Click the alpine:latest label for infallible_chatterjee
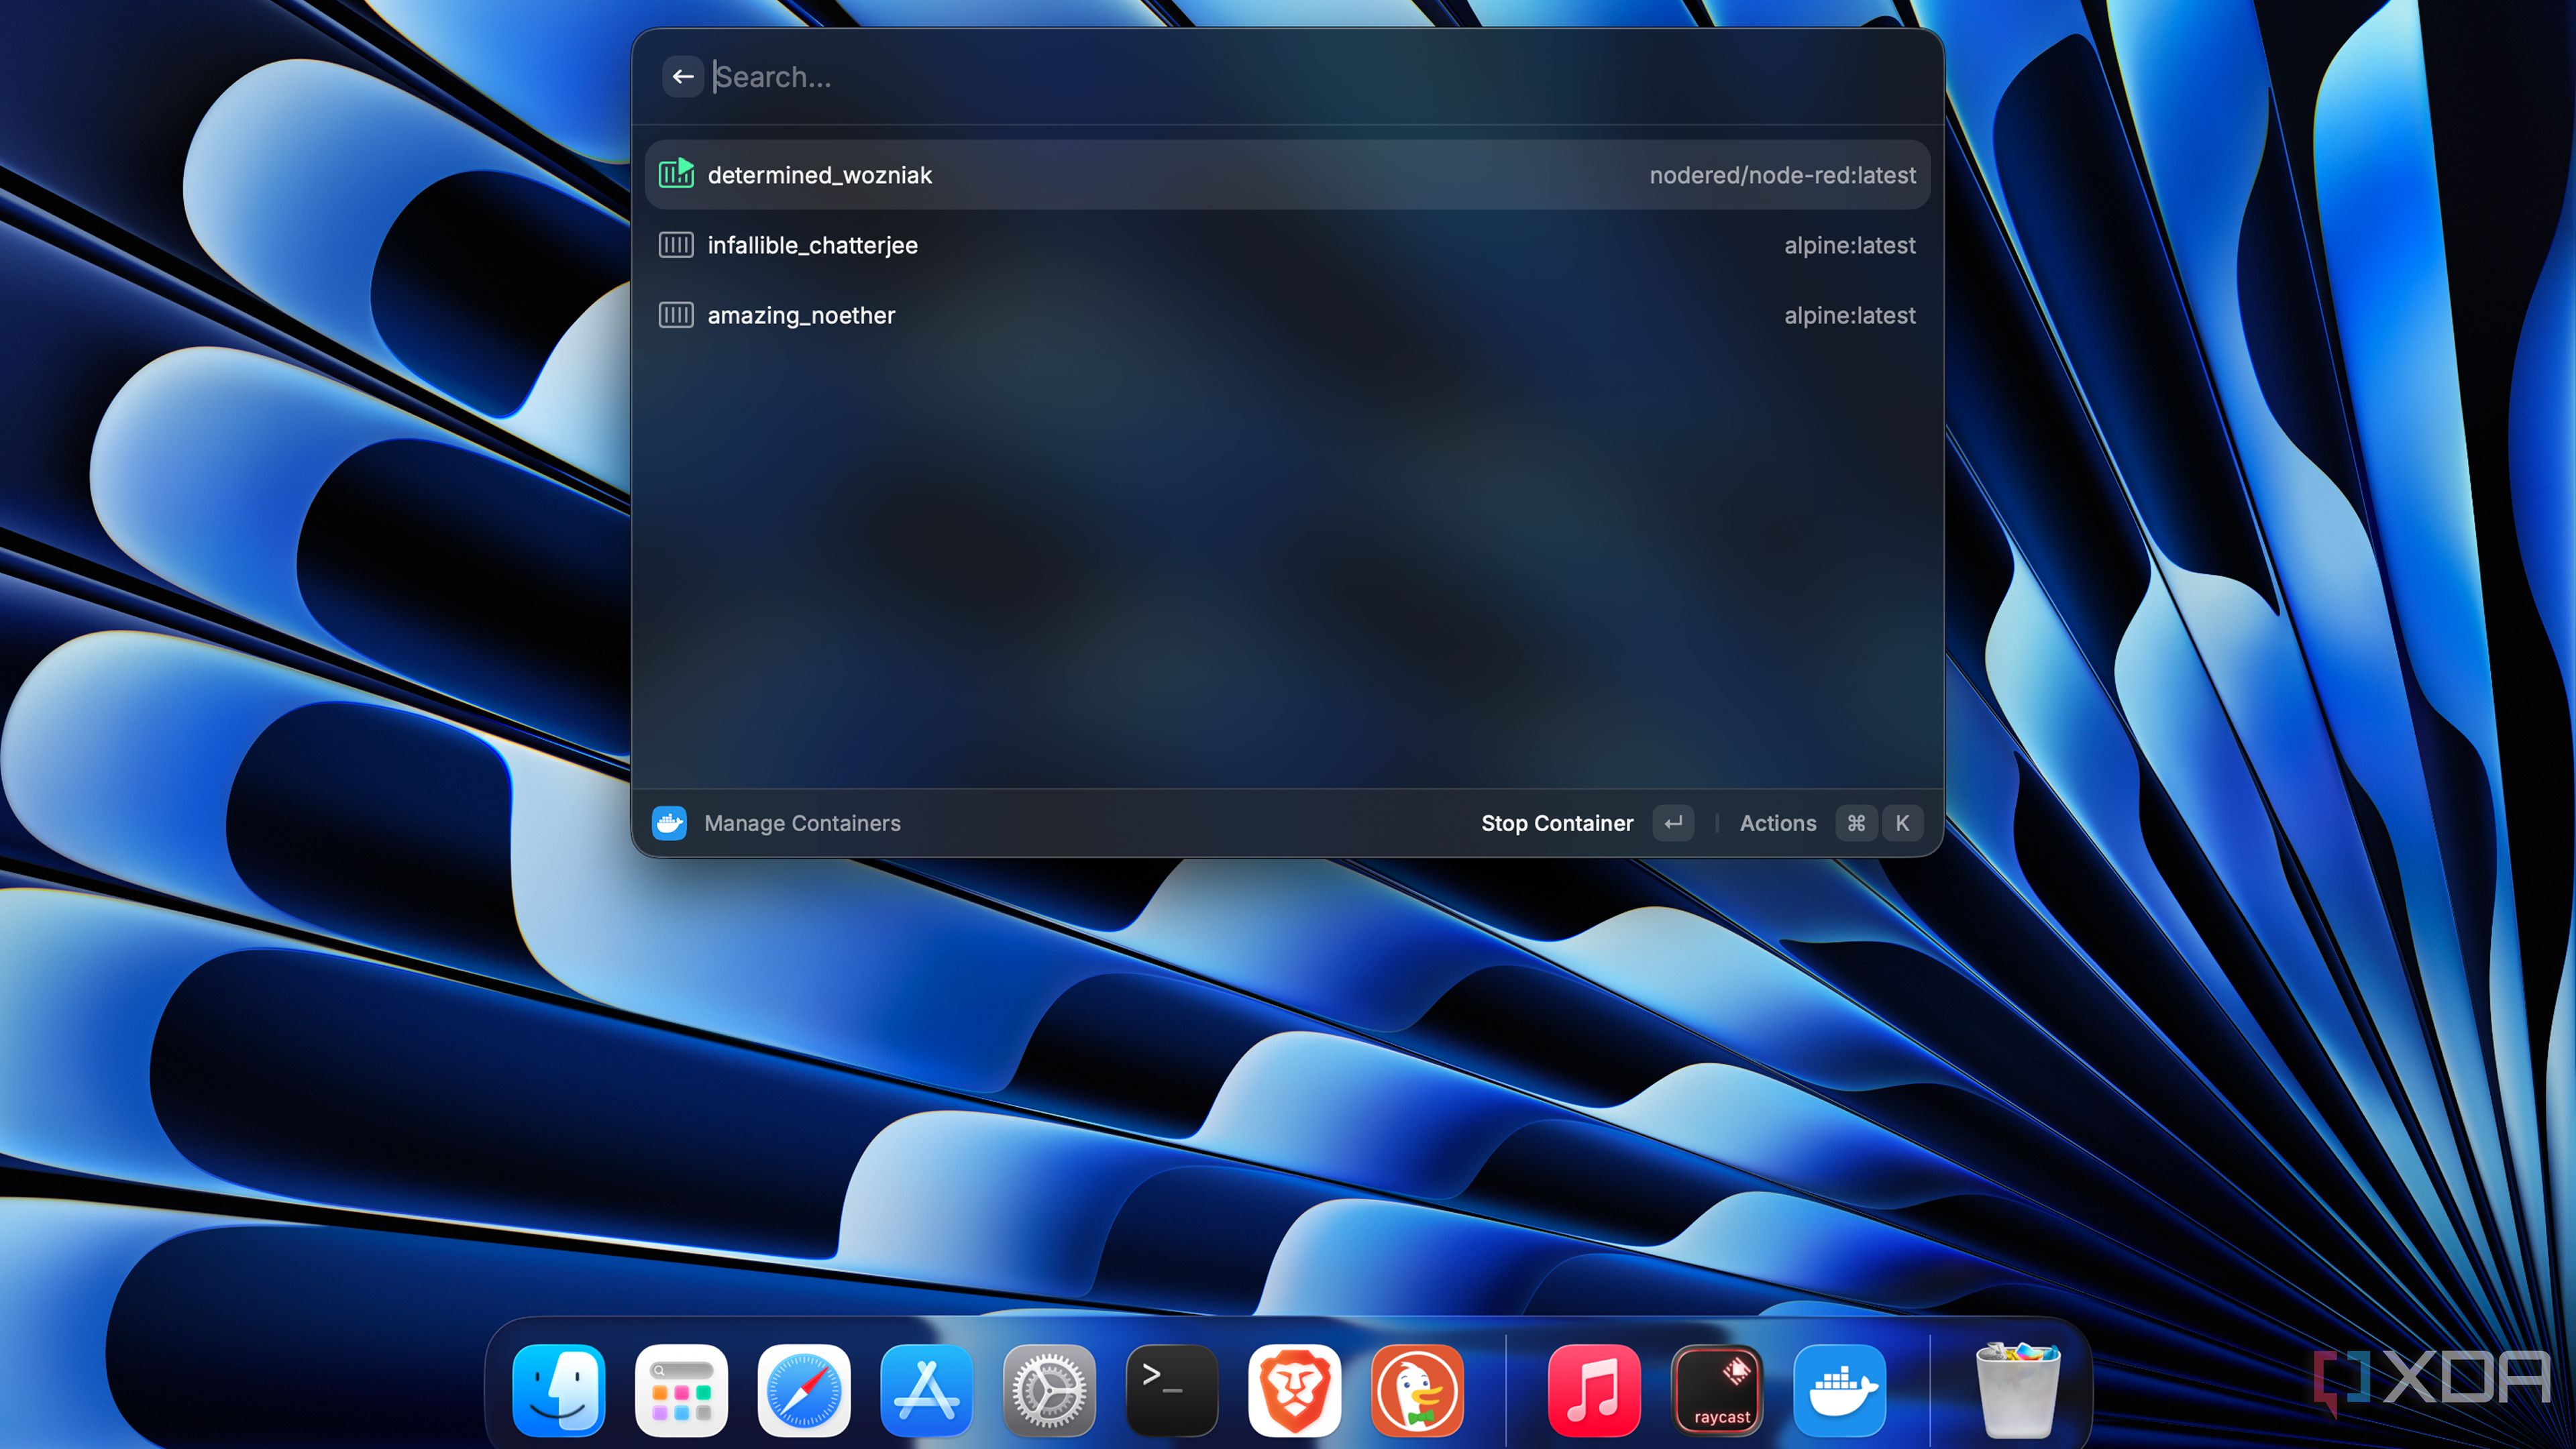The height and width of the screenshot is (1449, 2576). [1850, 245]
